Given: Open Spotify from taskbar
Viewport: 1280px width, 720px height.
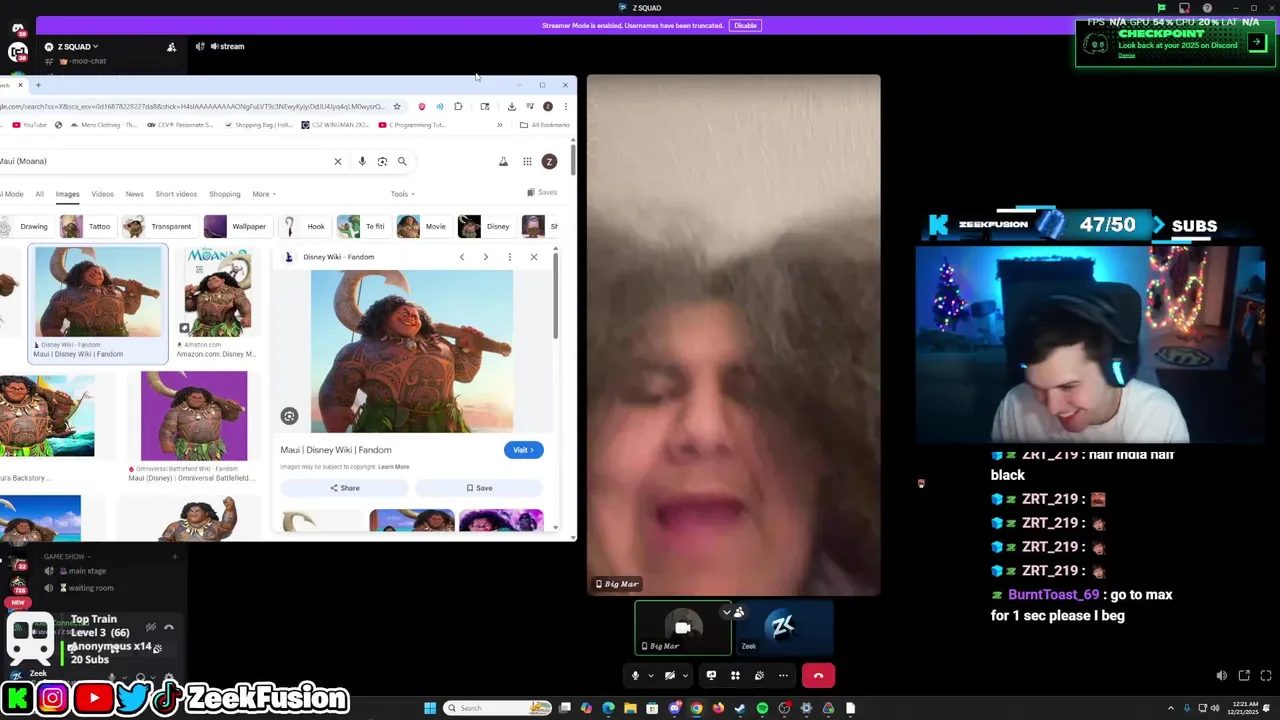Looking at the screenshot, I should pos(762,708).
